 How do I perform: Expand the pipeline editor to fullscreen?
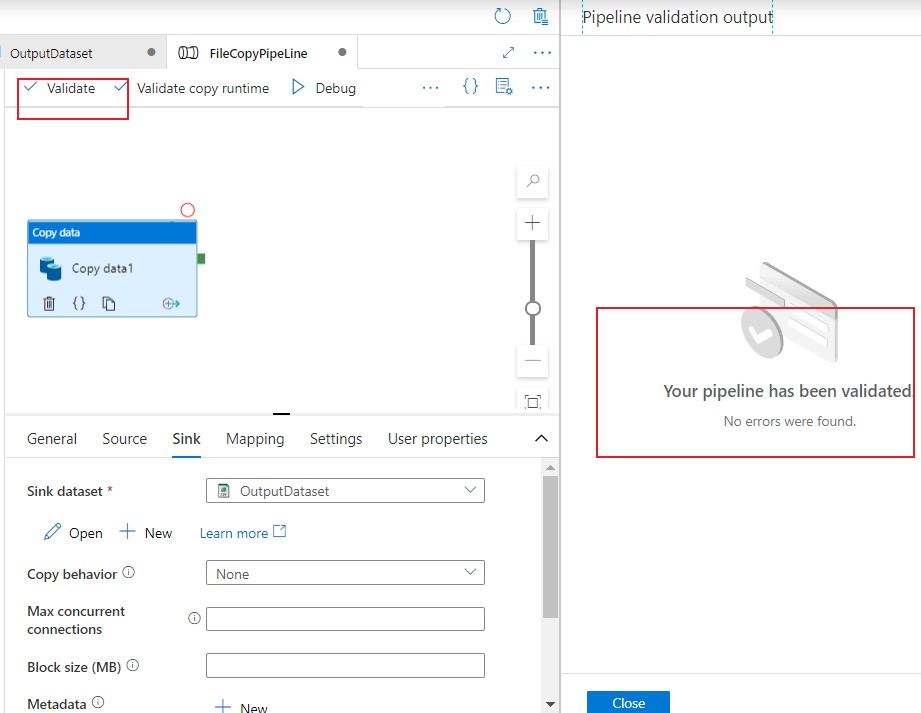click(x=509, y=53)
